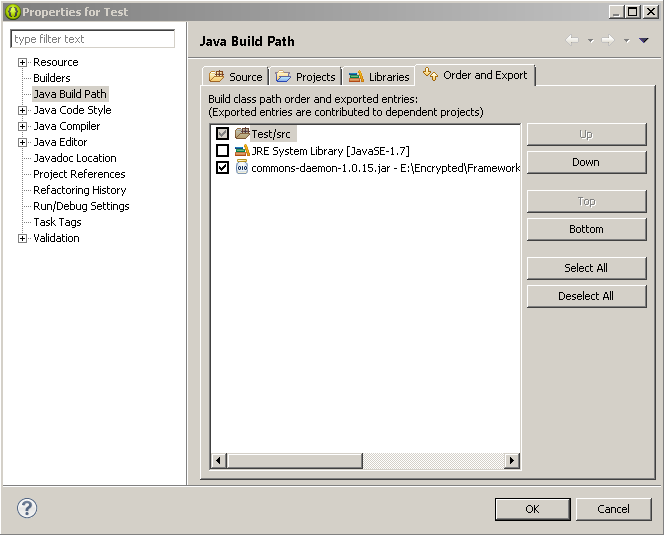Select Java Build Path in the tree
Viewport: 664px width, 535px height.
pos(70,94)
